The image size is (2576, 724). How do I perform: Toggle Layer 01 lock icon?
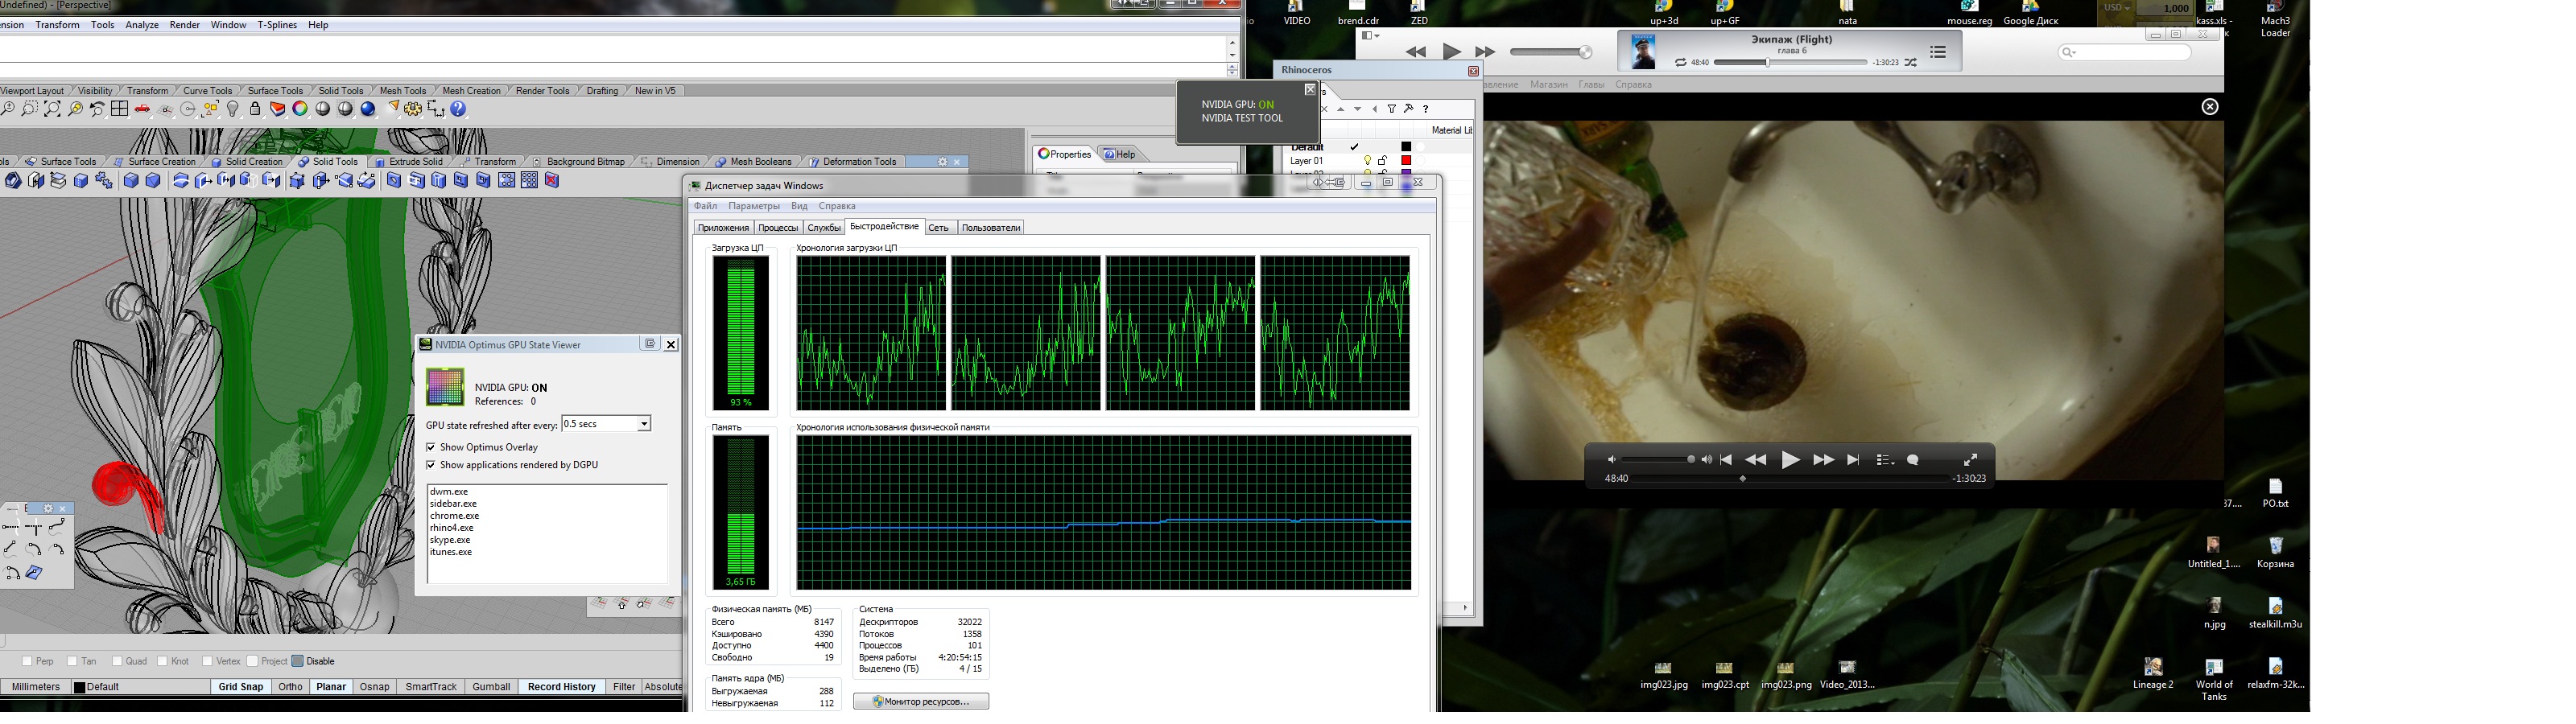click(1382, 161)
